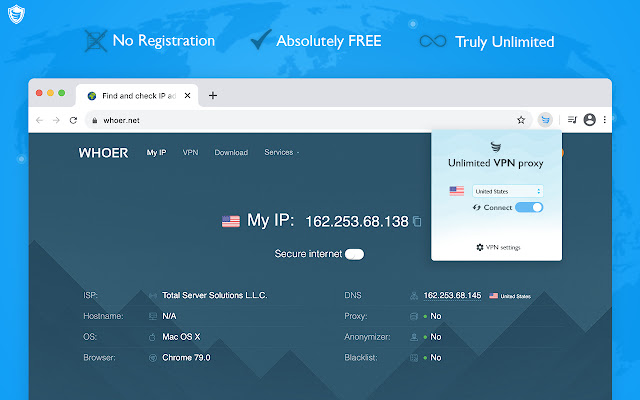The width and height of the screenshot is (640, 400).
Task: Click the Connect arrows icon in popup
Action: [x=476, y=207]
